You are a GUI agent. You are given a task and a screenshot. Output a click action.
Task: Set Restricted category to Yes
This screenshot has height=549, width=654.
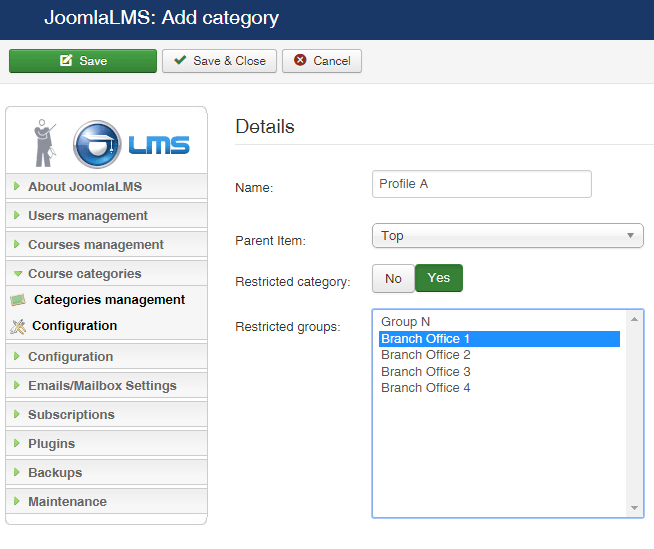point(438,279)
